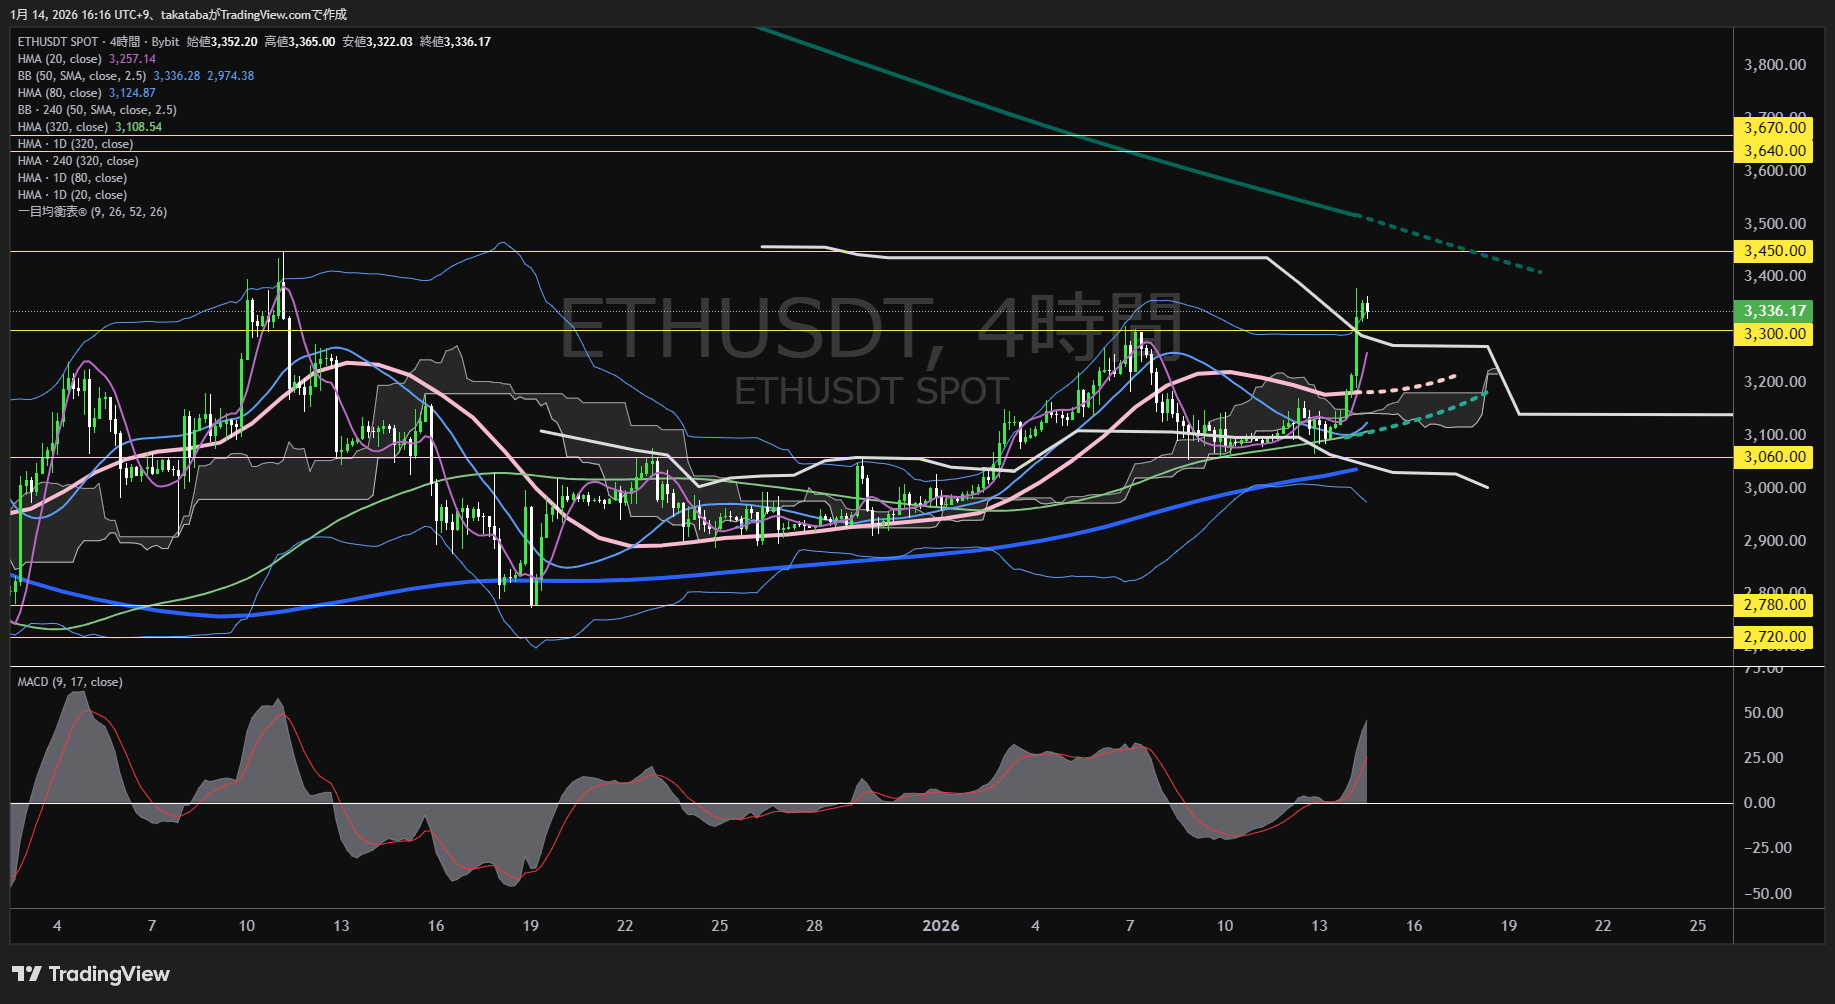1835x1004 pixels.
Task: Click the 2026 marker on time axis
Action: [940, 926]
